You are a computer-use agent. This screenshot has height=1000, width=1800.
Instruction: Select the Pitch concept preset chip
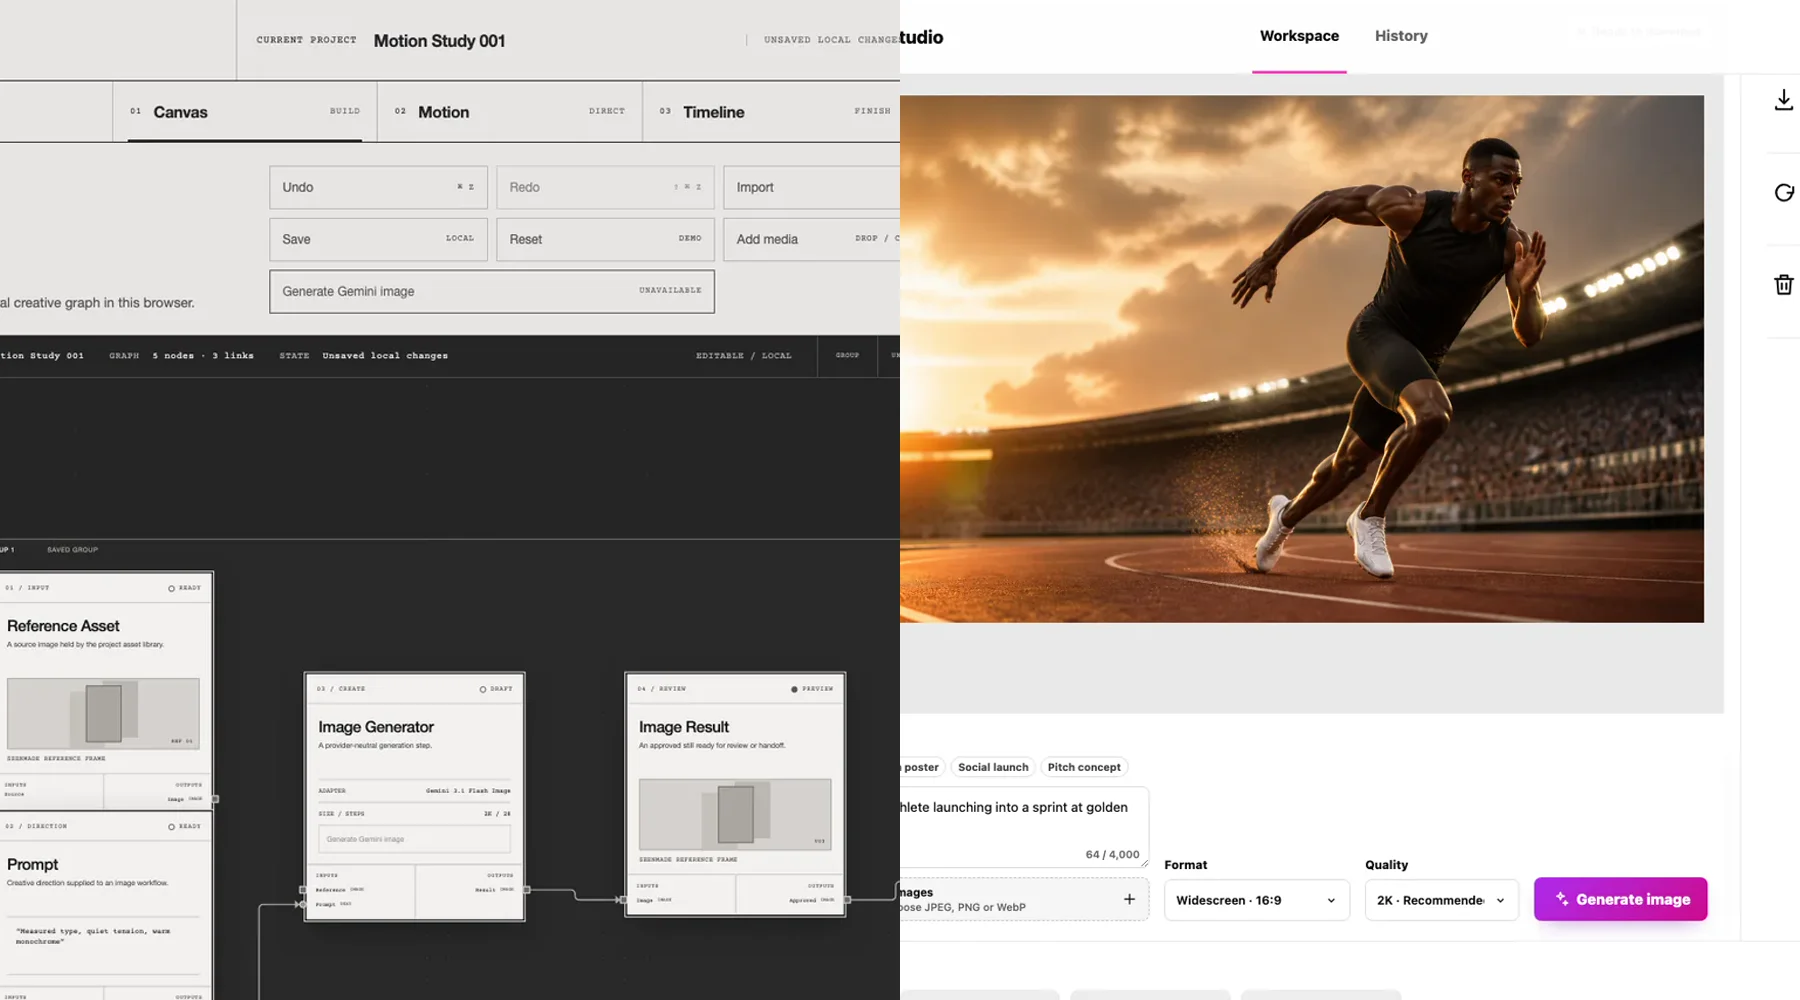(1084, 767)
